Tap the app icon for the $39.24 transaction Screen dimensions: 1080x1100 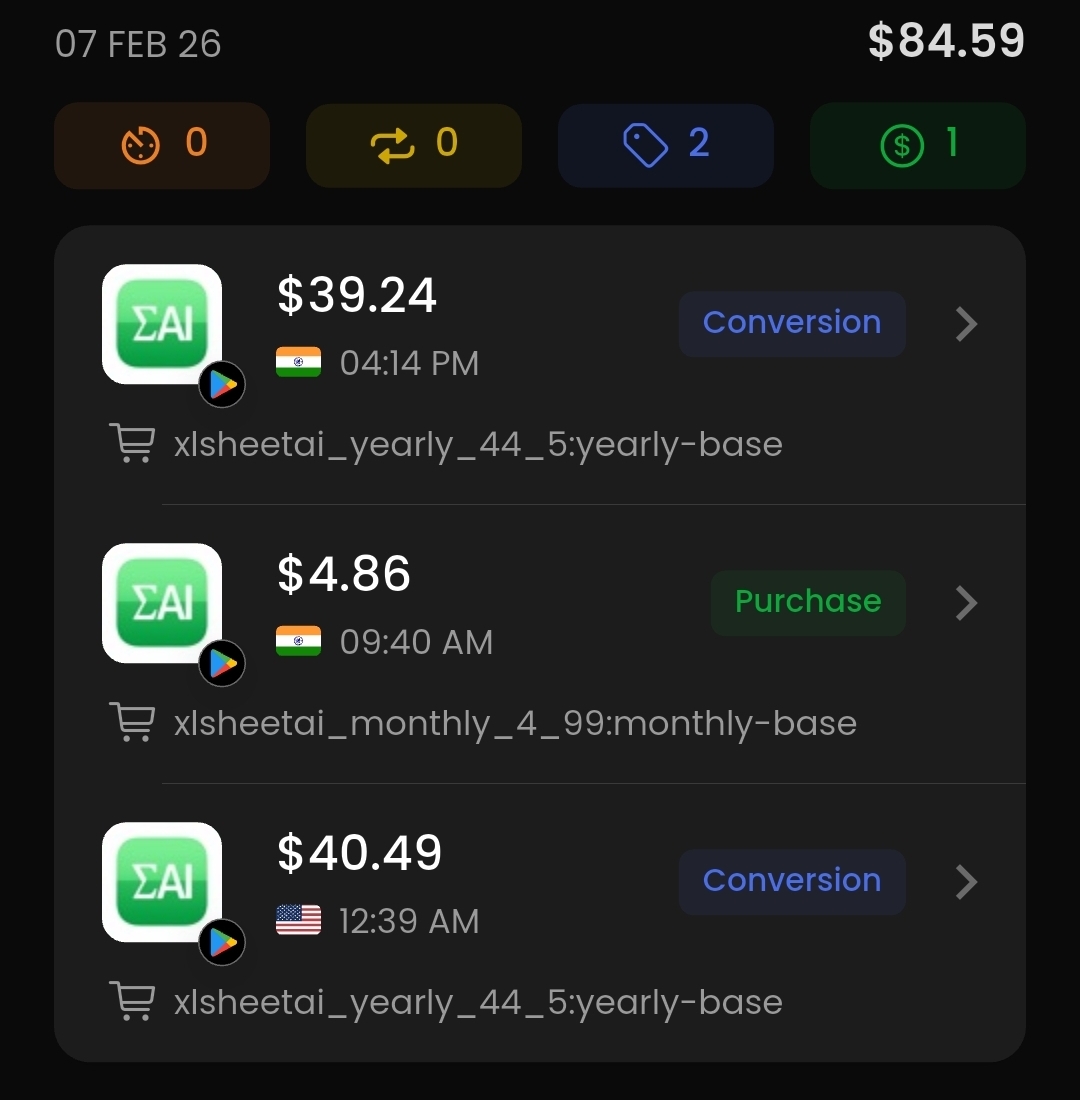(162, 324)
